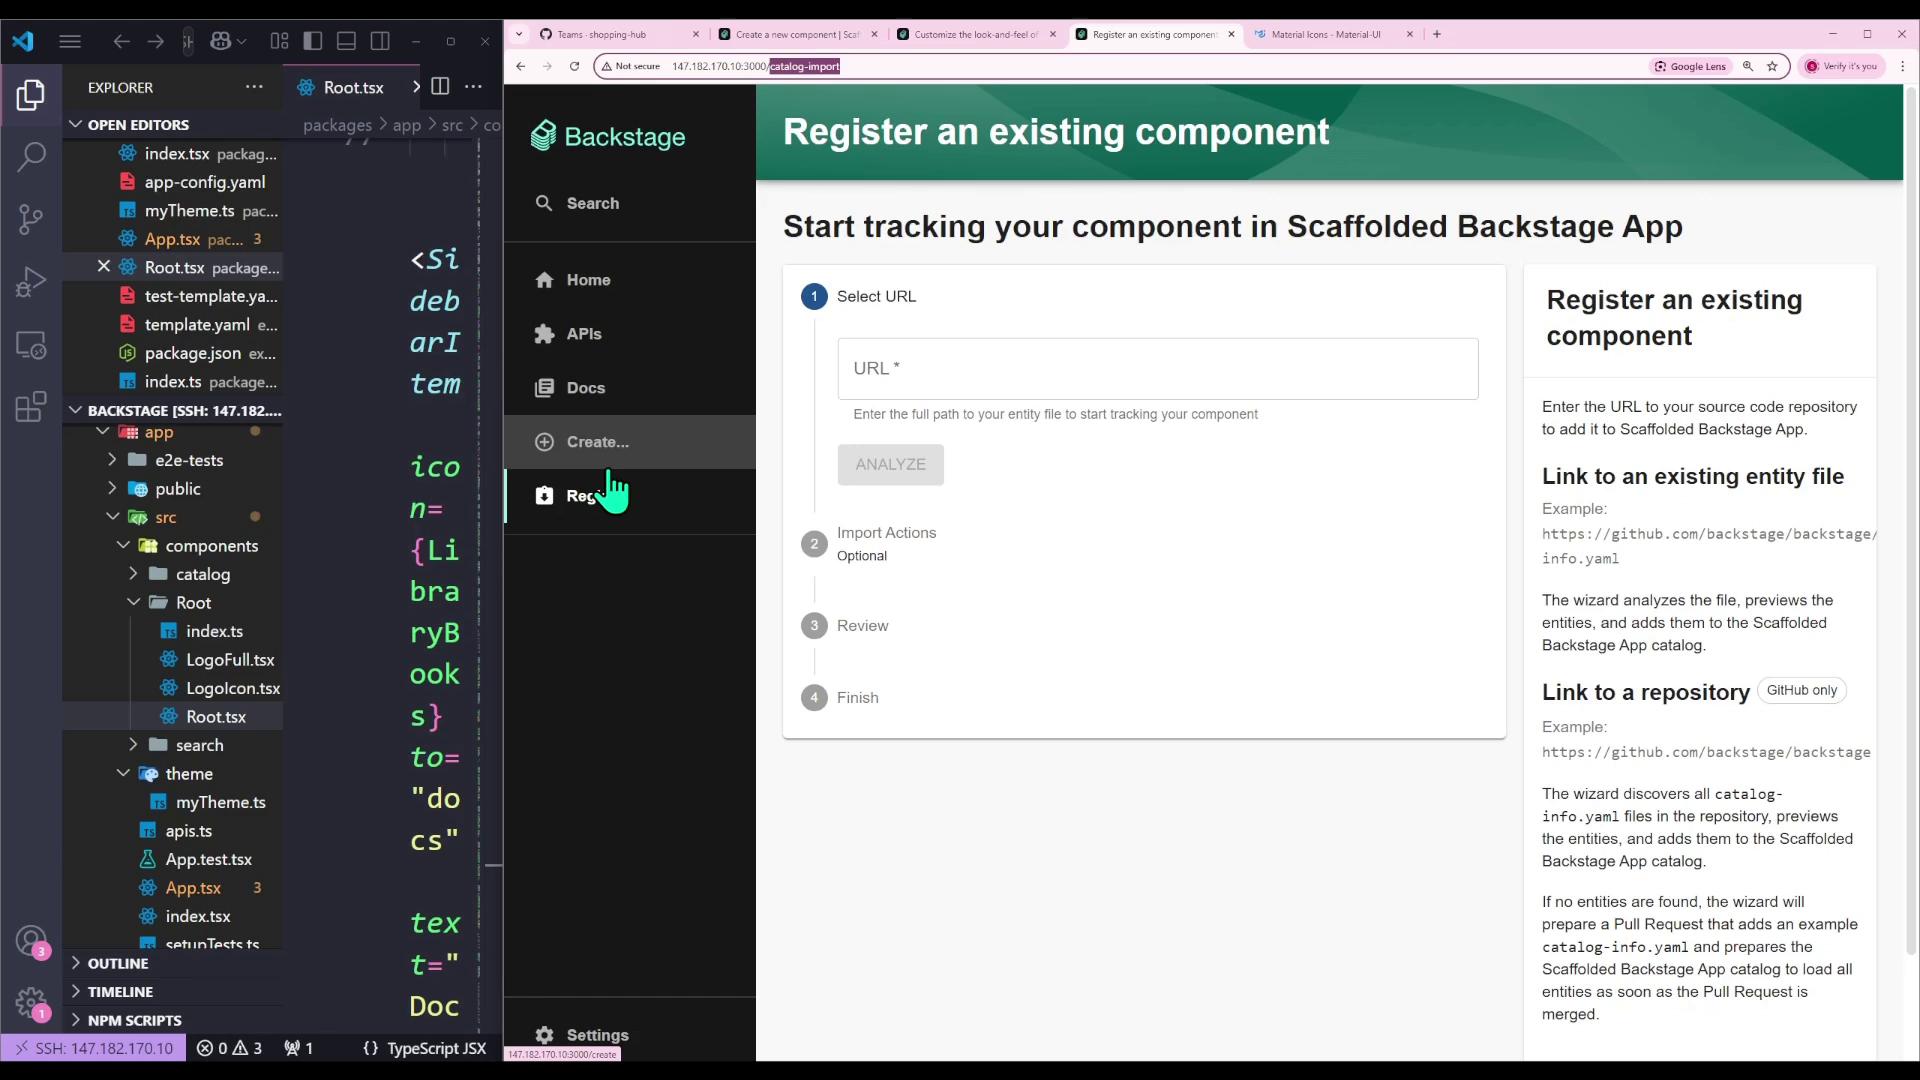1920x1080 pixels.
Task: Click the Google Lens button
Action: pyautogui.click(x=1690, y=66)
